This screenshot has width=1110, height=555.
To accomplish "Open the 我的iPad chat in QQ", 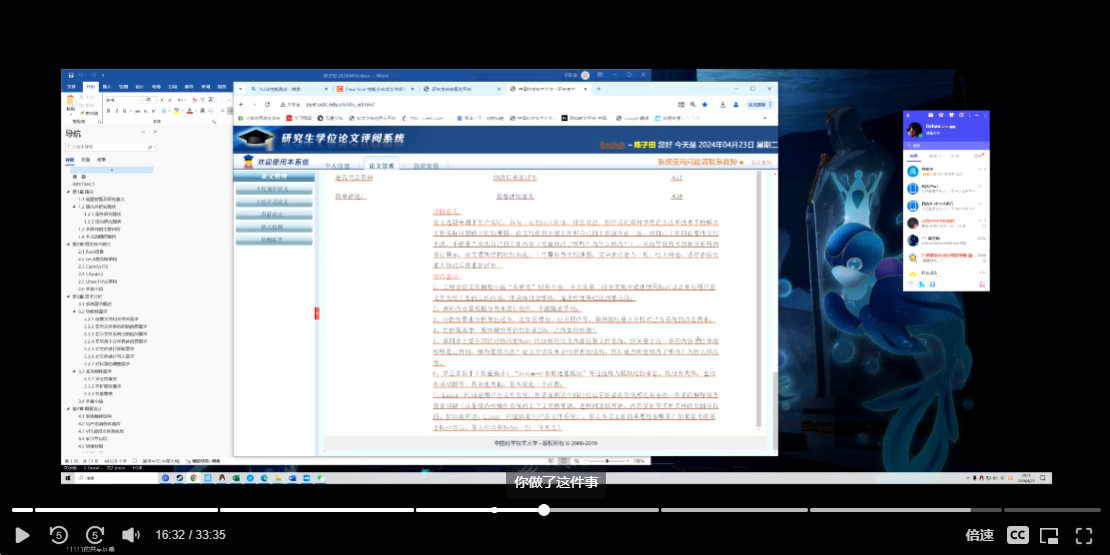I will coord(946,188).
